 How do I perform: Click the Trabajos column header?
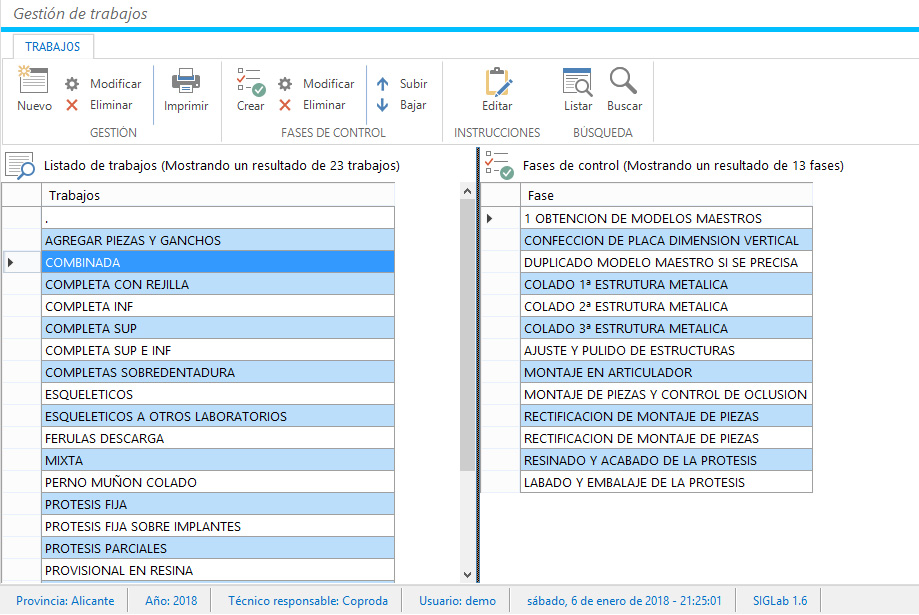tap(218, 195)
